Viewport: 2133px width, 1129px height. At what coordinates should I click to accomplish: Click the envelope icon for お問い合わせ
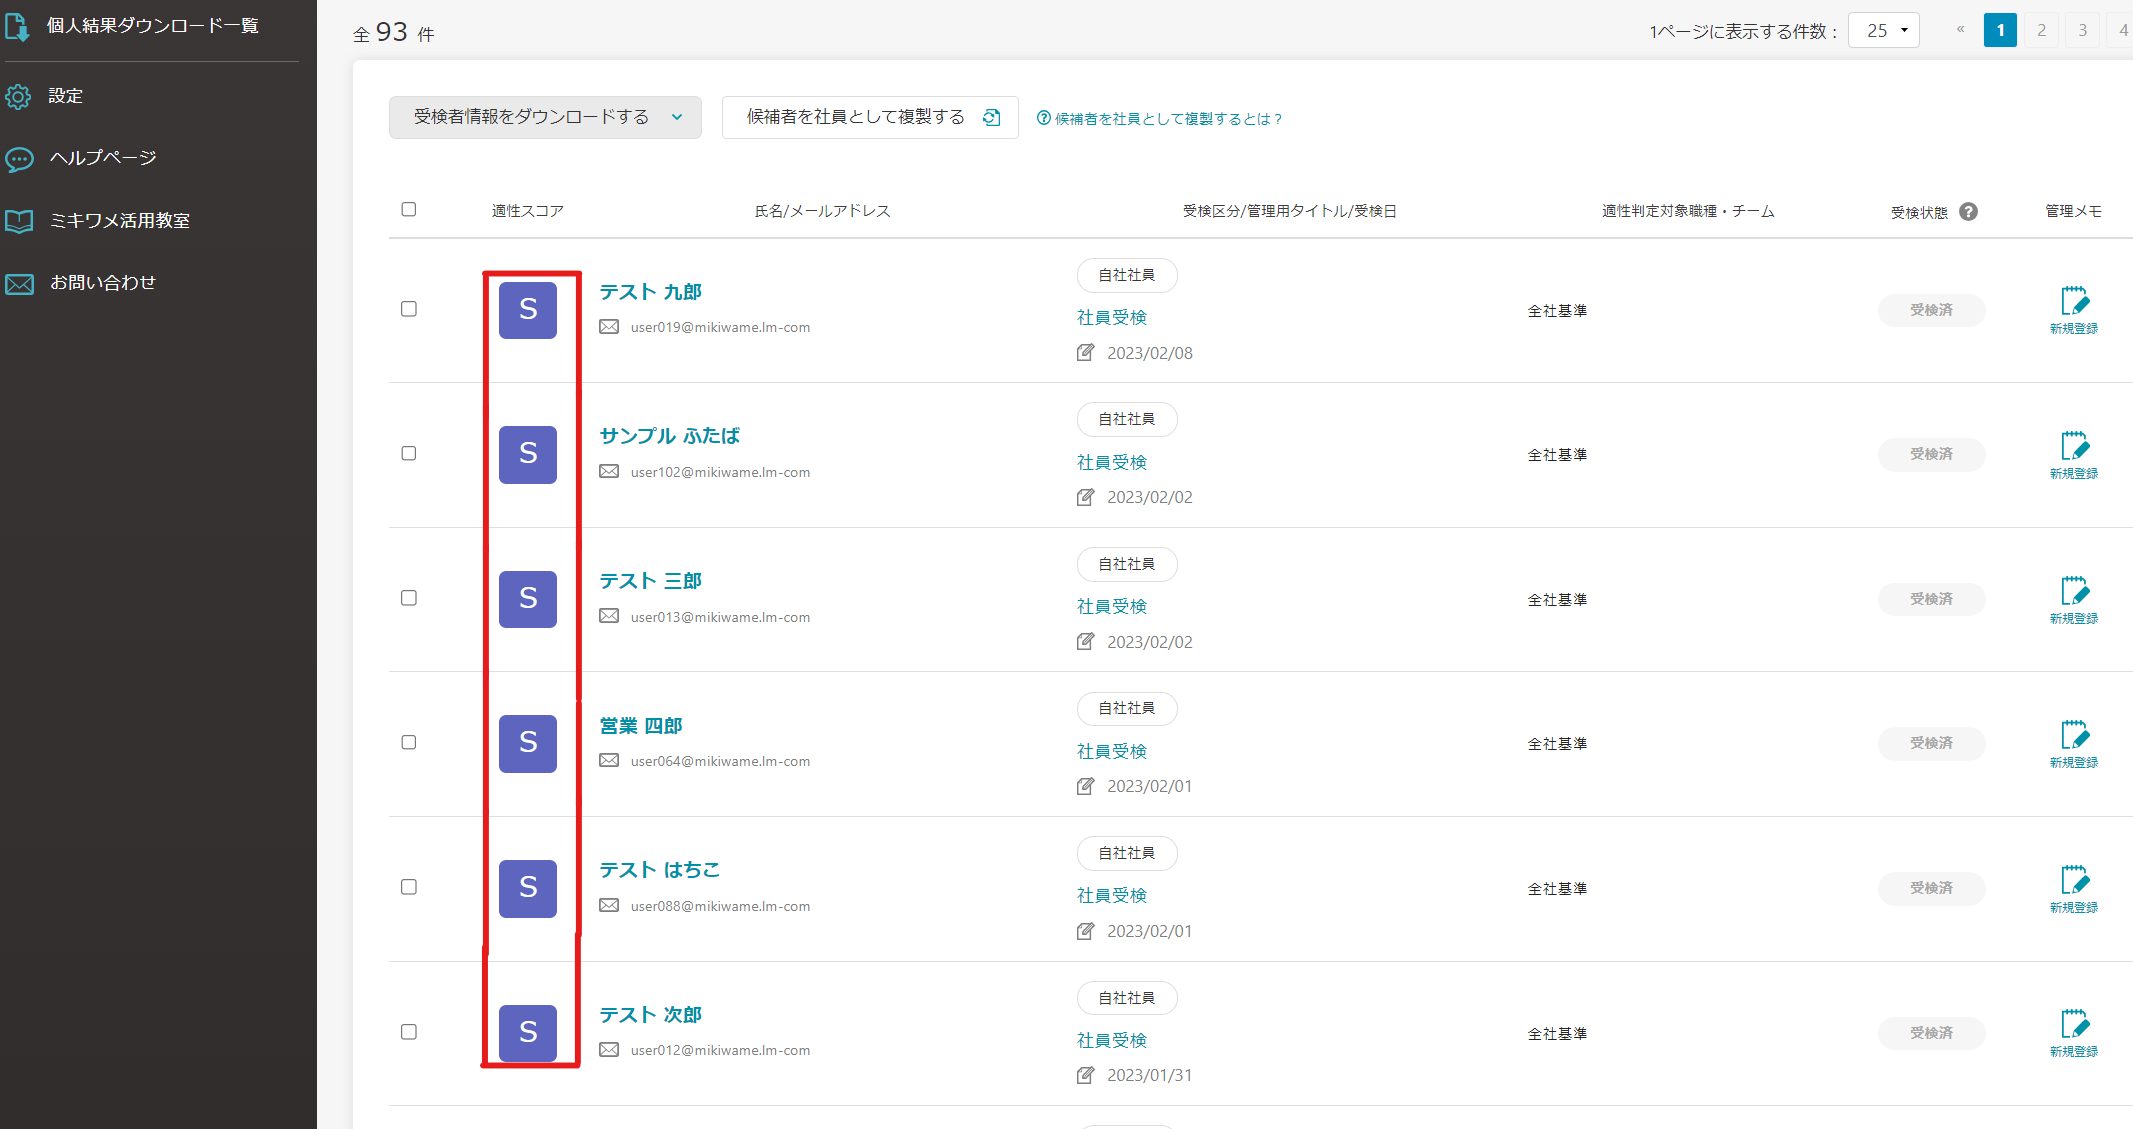(19, 284)
